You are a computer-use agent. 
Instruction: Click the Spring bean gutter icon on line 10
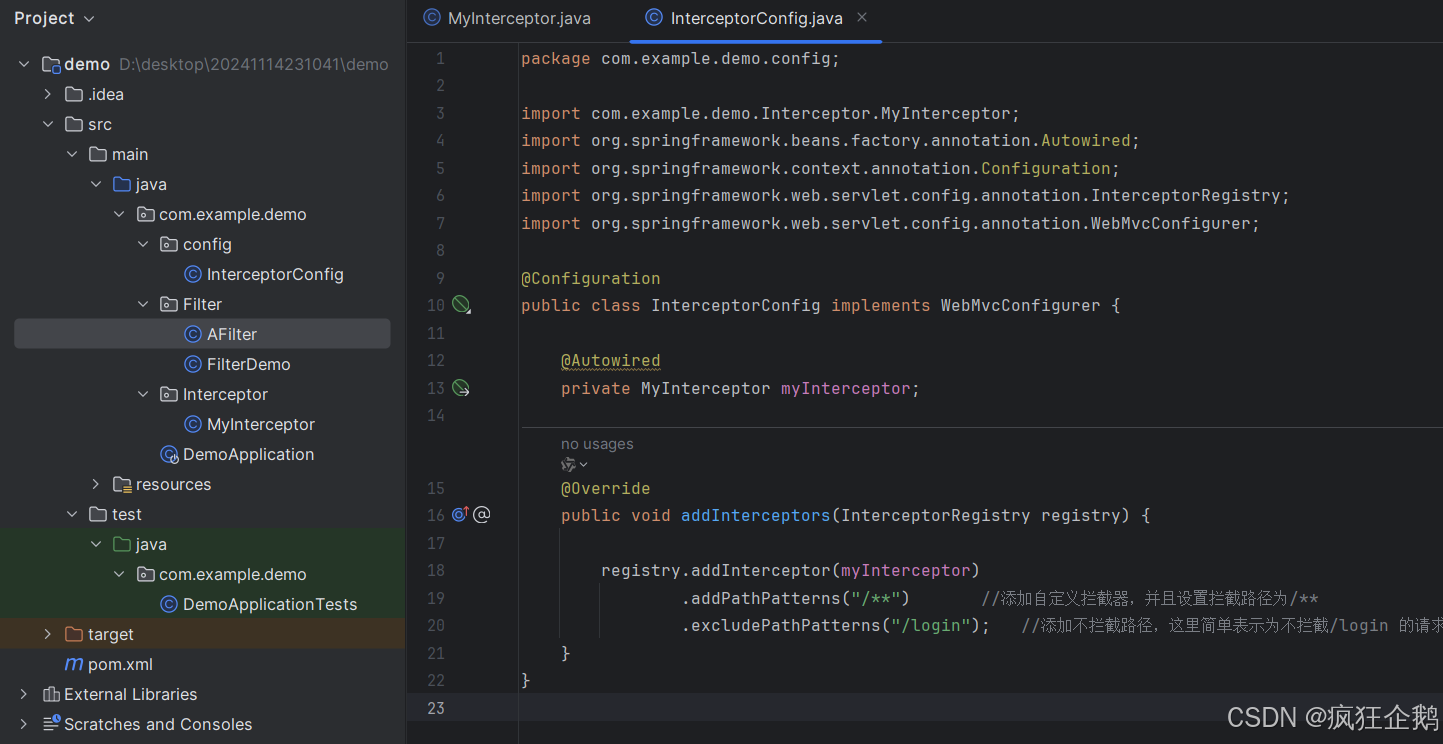[x=459, y=304]
